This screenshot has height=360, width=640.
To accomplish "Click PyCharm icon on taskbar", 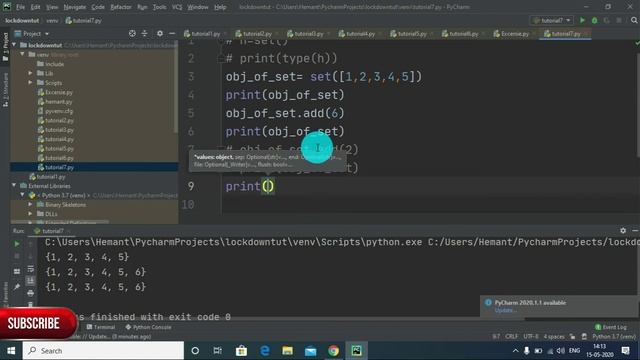I will click(356, 351).
